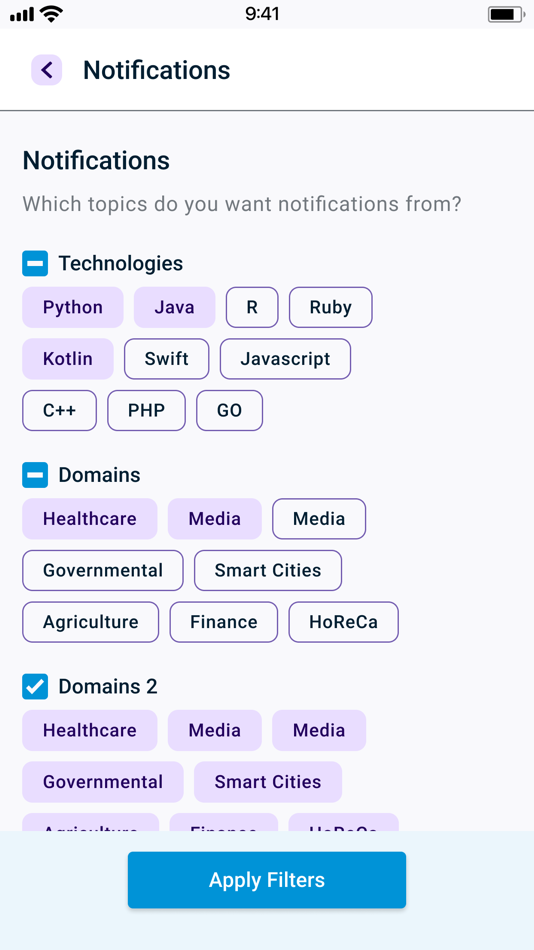The height and width of the screenshot is (950, 534).
Task: Select the C++ chip
Action: (x=59, y=410)
